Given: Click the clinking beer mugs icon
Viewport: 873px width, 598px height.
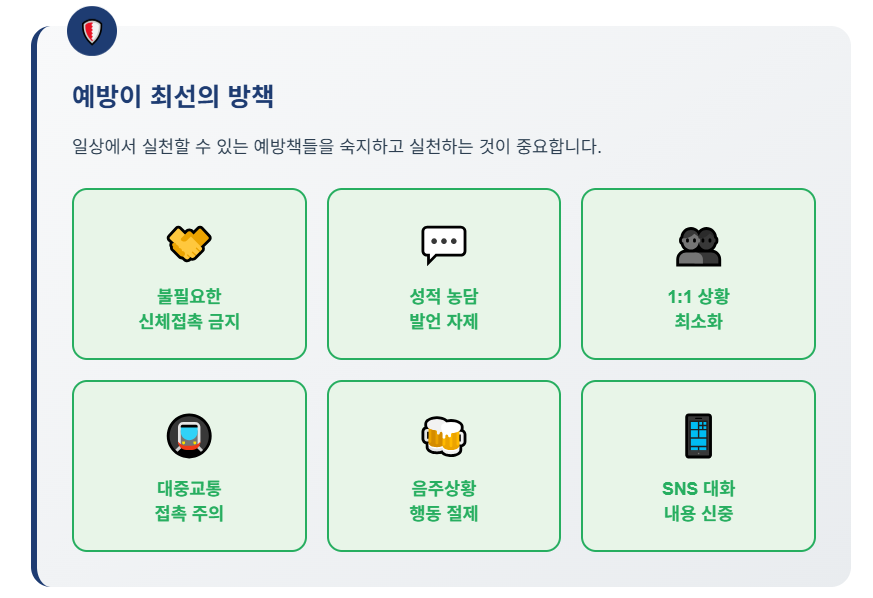Looking at the screenshot, I should [x=443, y=436].
